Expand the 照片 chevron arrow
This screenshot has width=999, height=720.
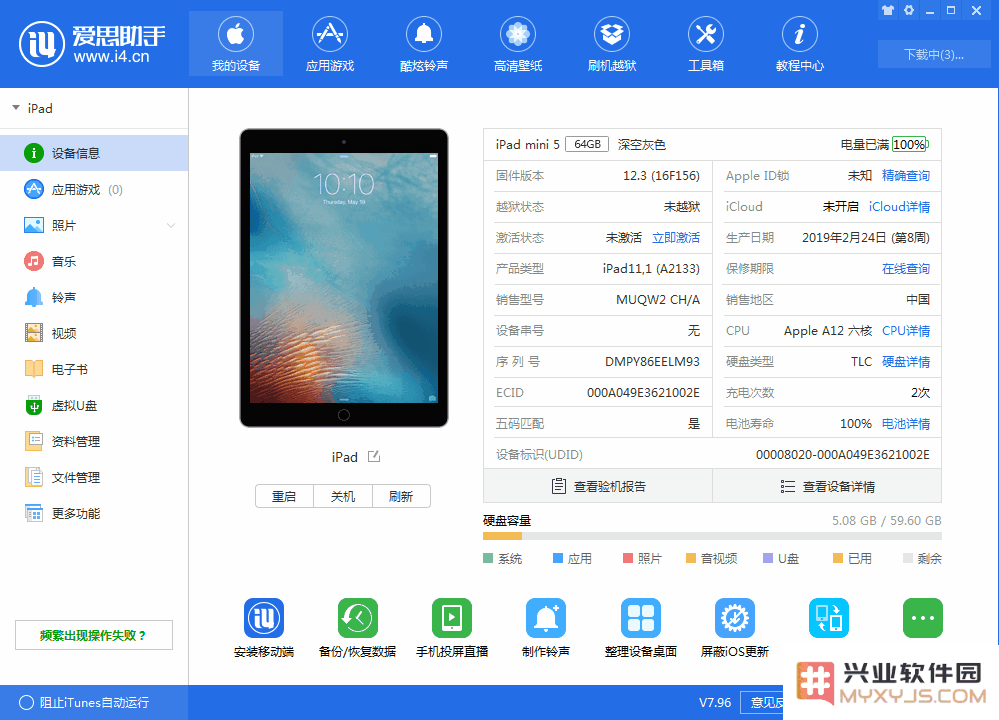pos(171,226)
